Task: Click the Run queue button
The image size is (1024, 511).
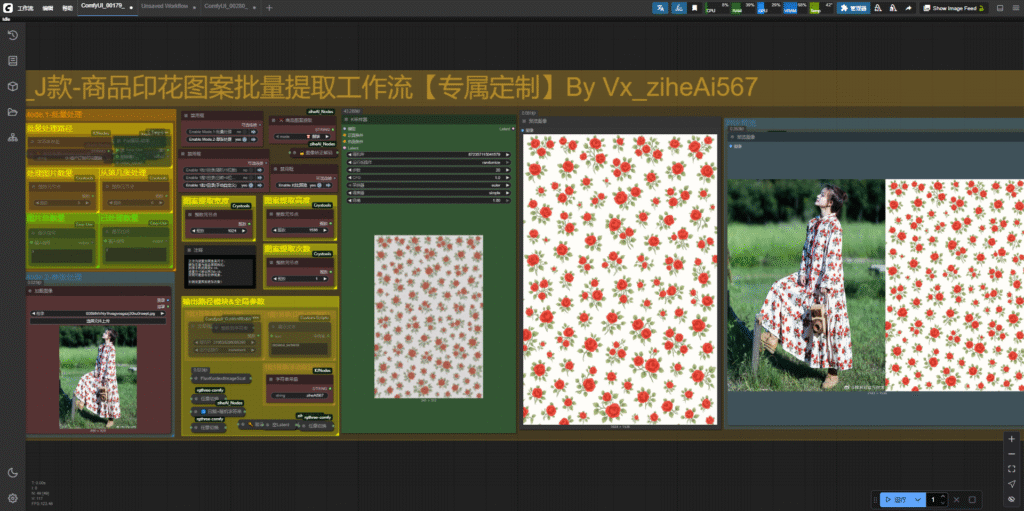Action: [x=896, y=499]
